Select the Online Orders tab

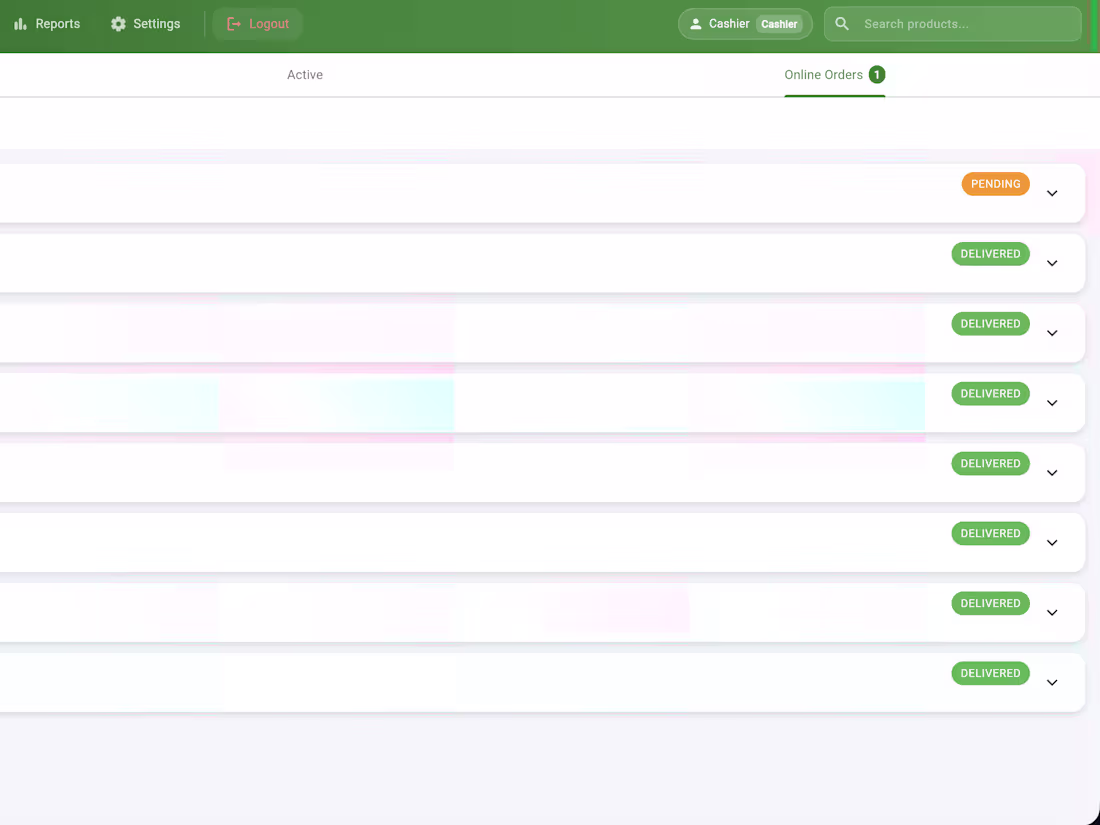[835, 75]
